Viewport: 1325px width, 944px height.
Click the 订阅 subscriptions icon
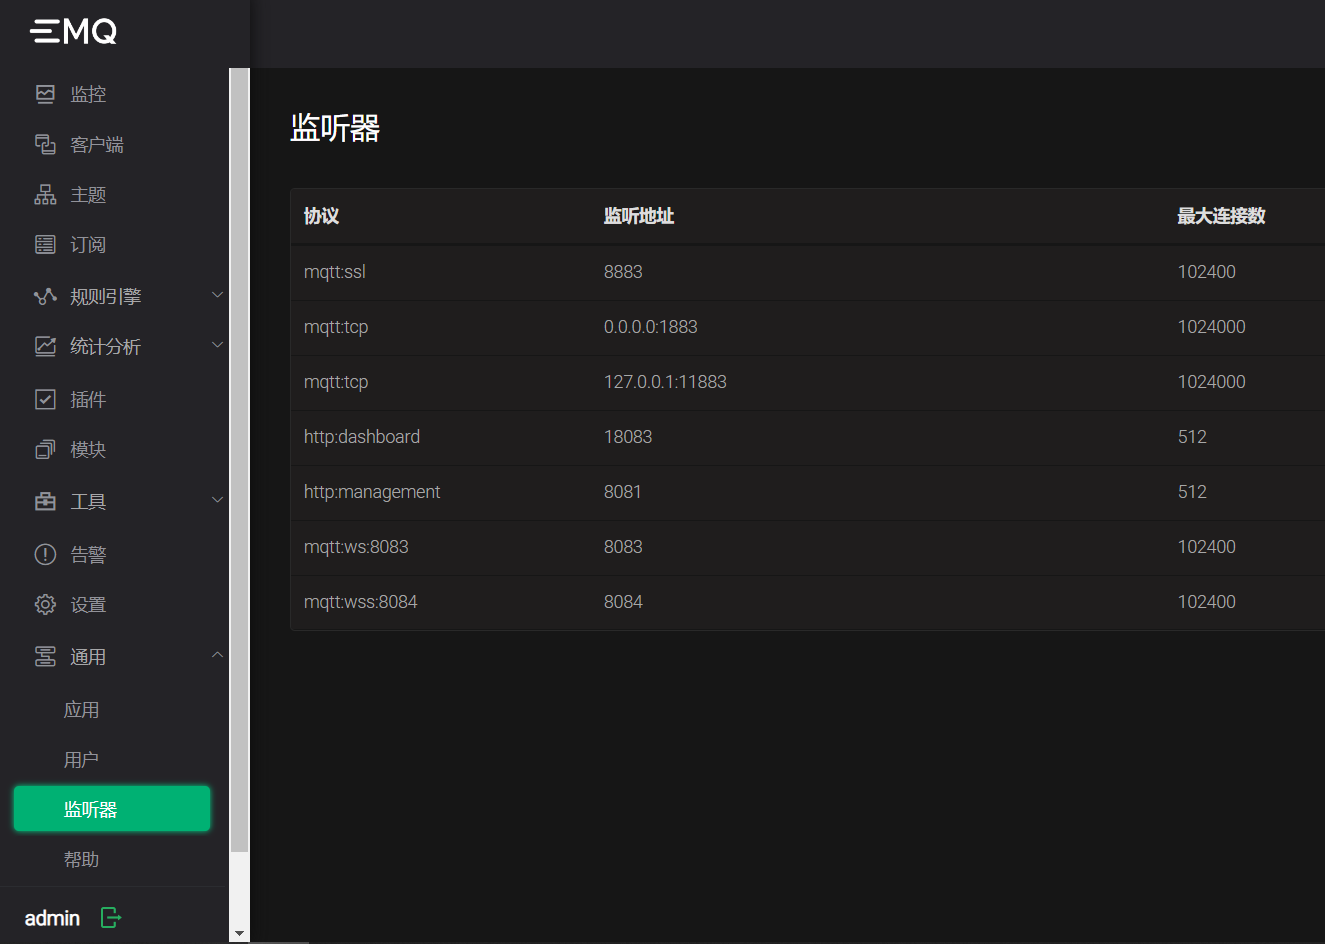point(45,244)
